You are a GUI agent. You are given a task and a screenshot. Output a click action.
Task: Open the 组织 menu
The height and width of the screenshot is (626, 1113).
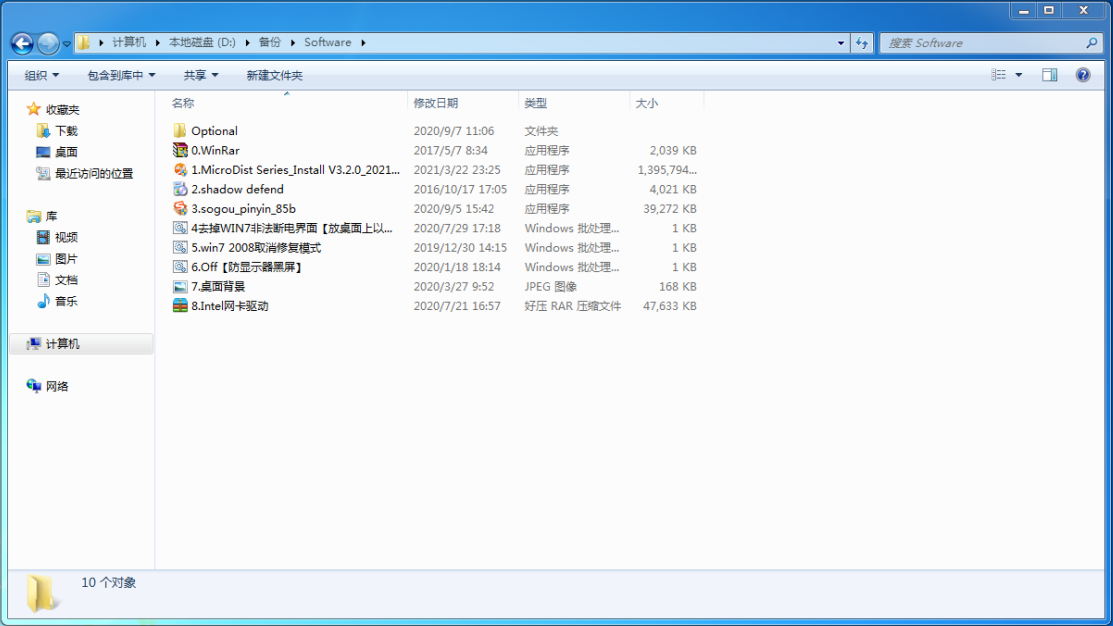pos(42,75)
